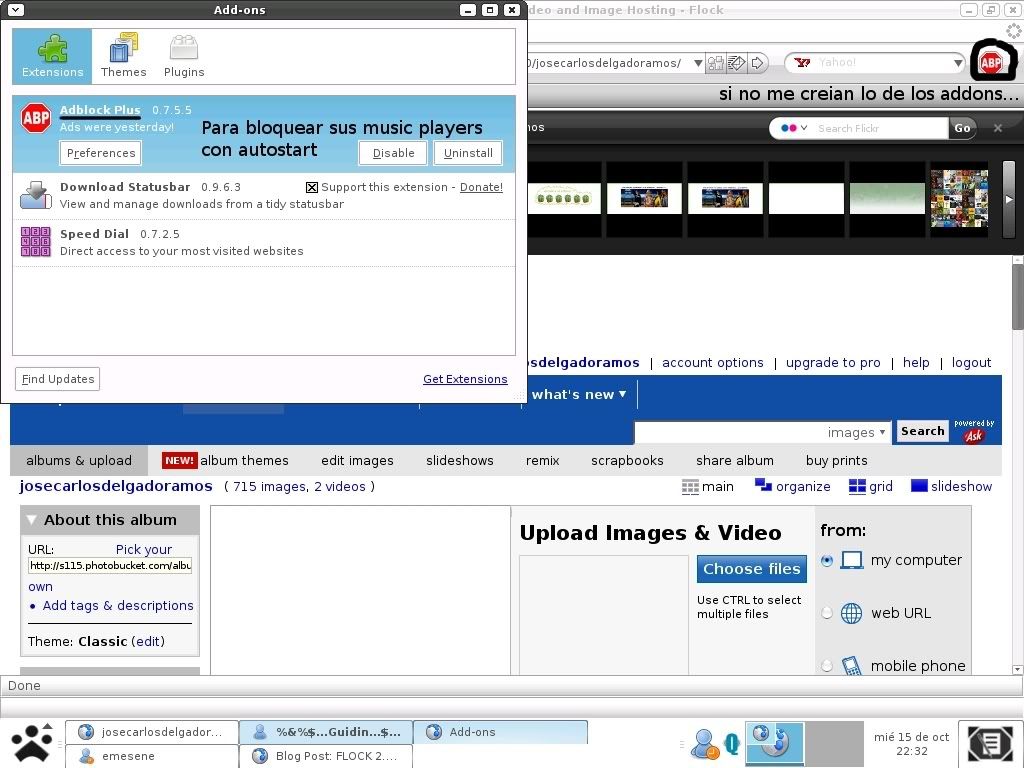The height and width of the screenshot is (768, 1024).
Task: Click the Adblock Plus stop-sign icon in list
Action: click(x=36, y=118)
